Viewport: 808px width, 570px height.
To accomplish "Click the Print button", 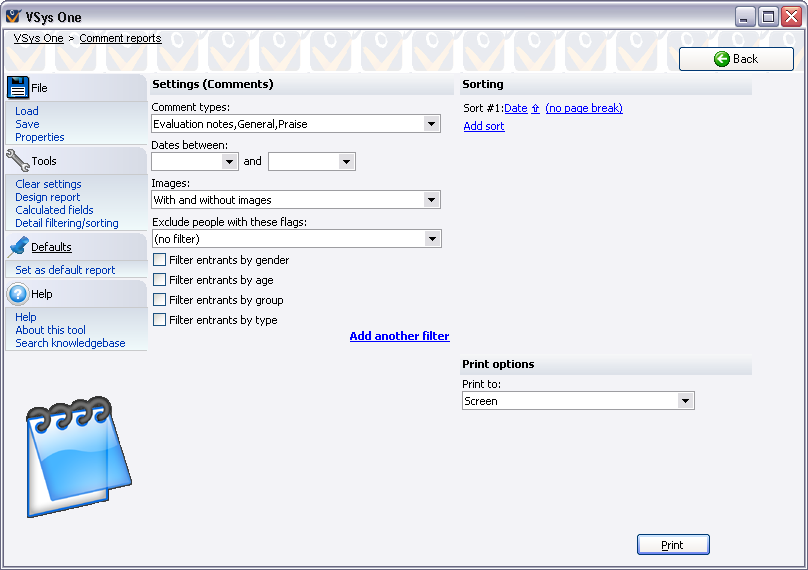I will pyautogui.click(x=673, y=545).
